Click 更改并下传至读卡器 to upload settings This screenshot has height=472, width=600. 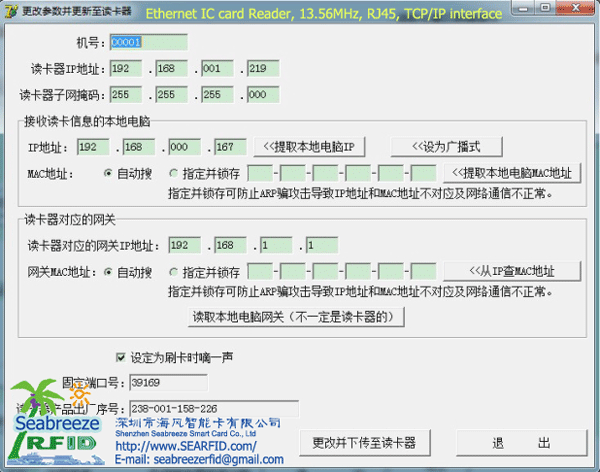pos(363,443)
